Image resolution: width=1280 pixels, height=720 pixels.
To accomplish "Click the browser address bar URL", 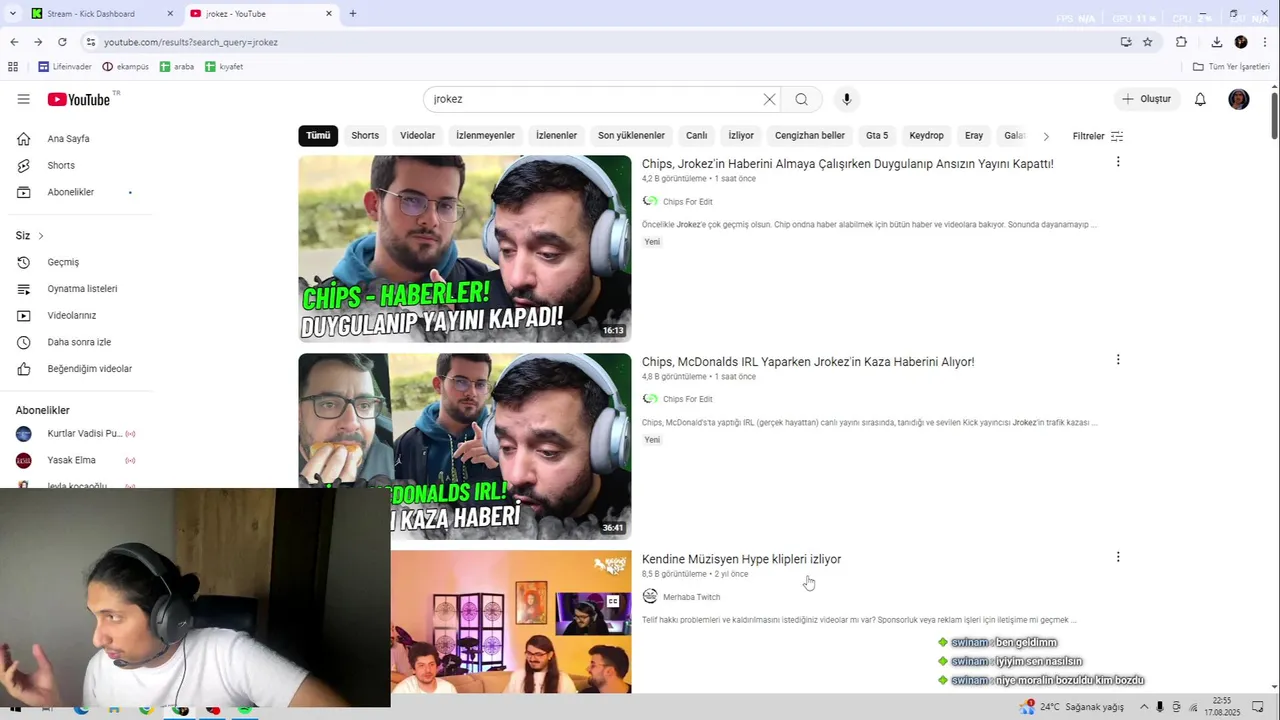I will (x=190, y=42).
